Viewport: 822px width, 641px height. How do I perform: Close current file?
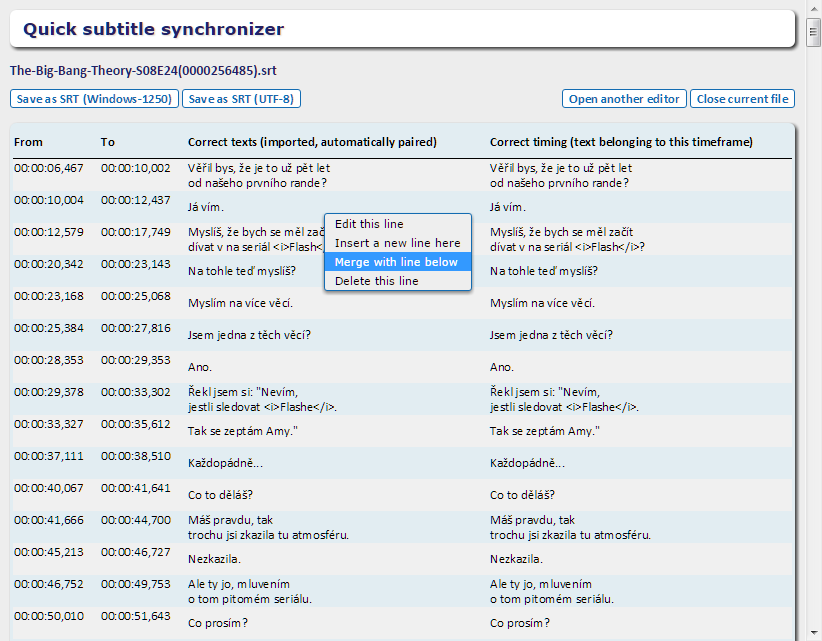pyautogui.click(x=743, y=99)
